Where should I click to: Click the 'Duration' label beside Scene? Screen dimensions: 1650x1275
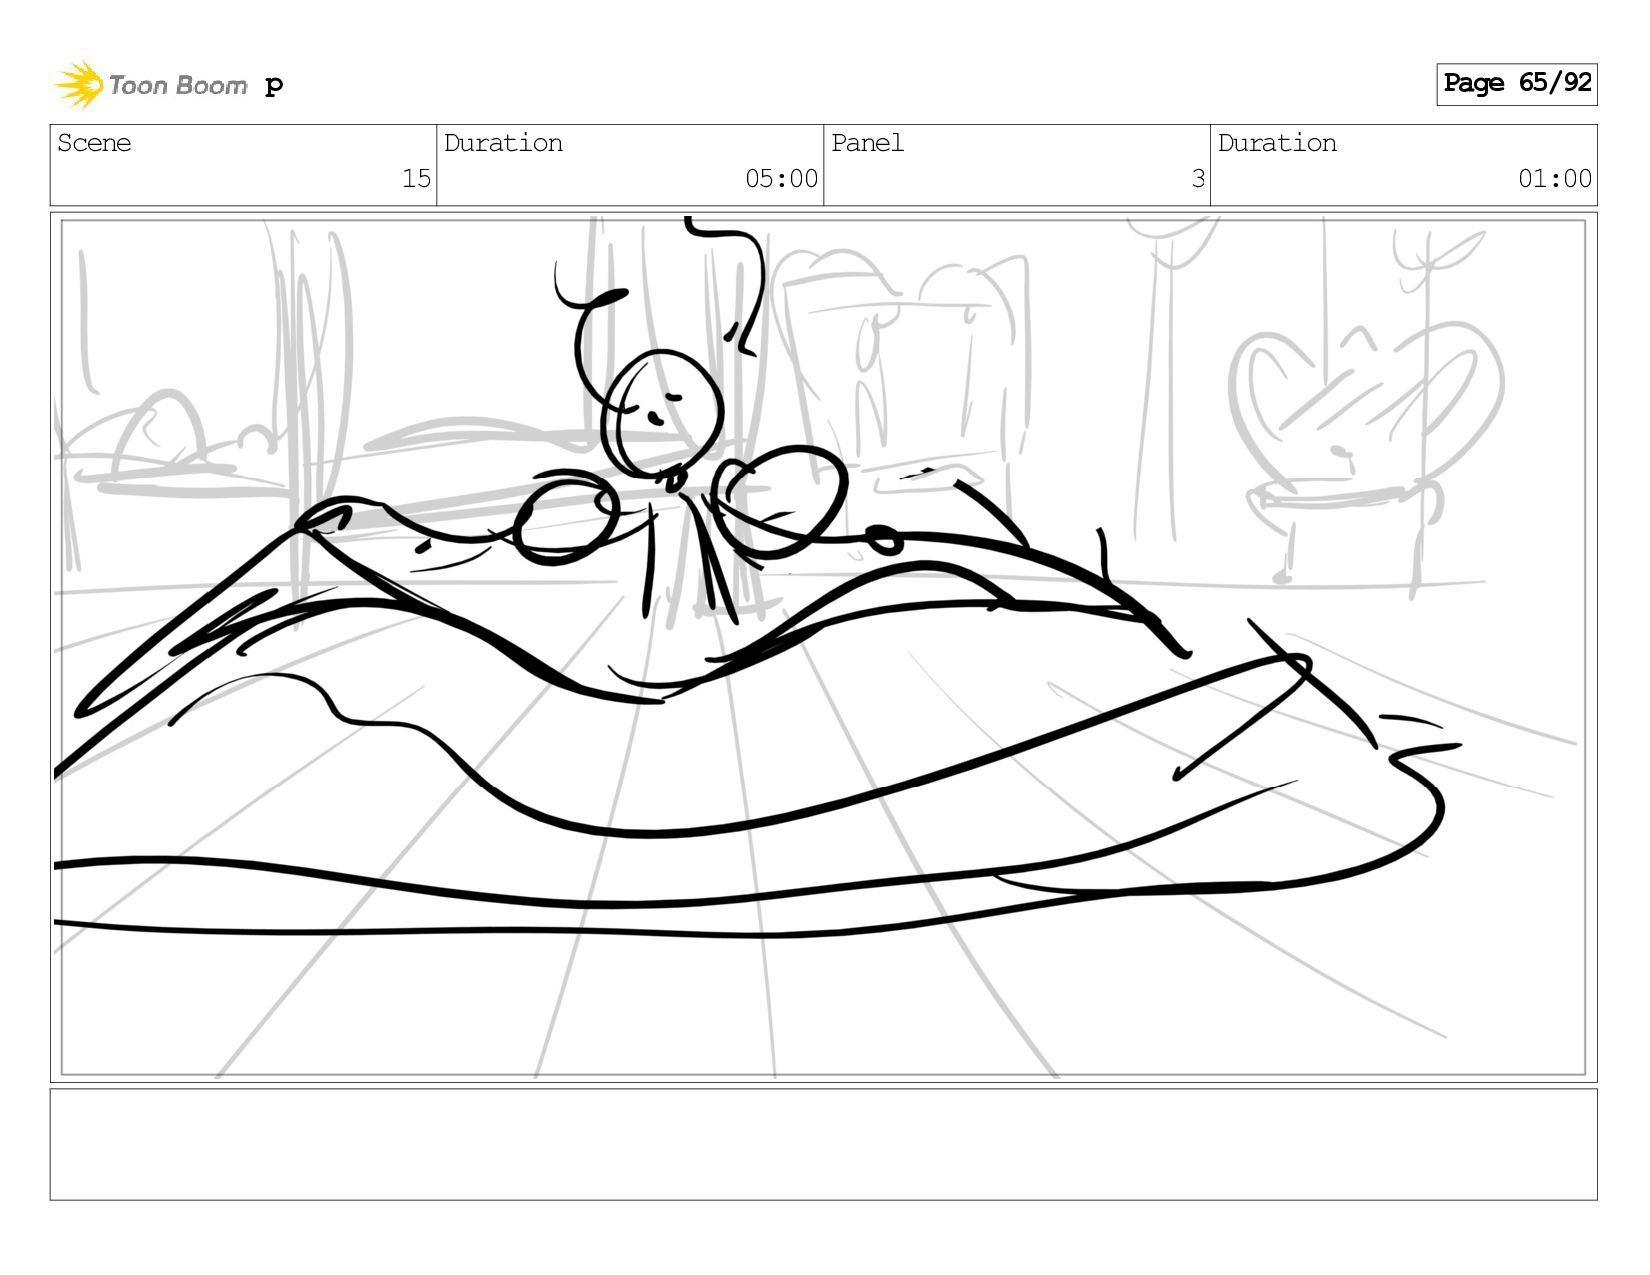click(x=503, y=143)
